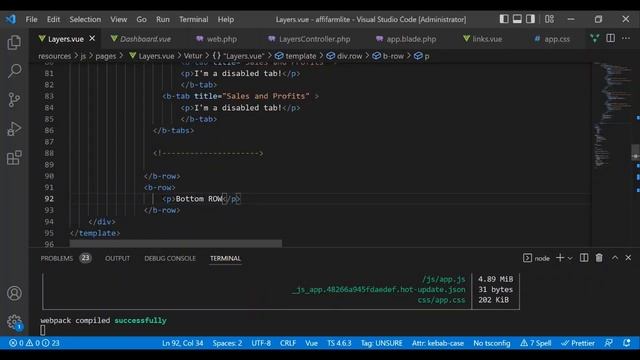Click Attr: kebab-case status item

438,343
